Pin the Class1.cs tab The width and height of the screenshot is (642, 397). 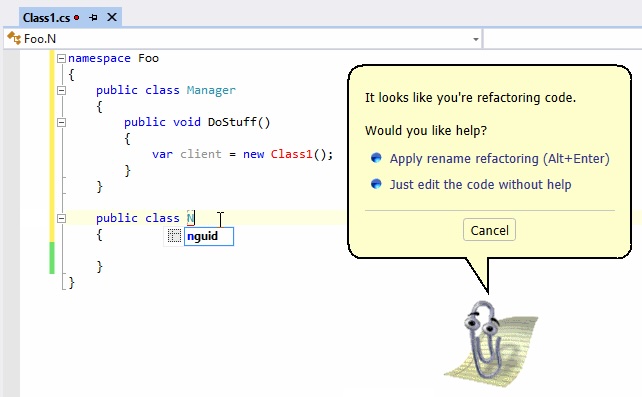click(93, 18)
